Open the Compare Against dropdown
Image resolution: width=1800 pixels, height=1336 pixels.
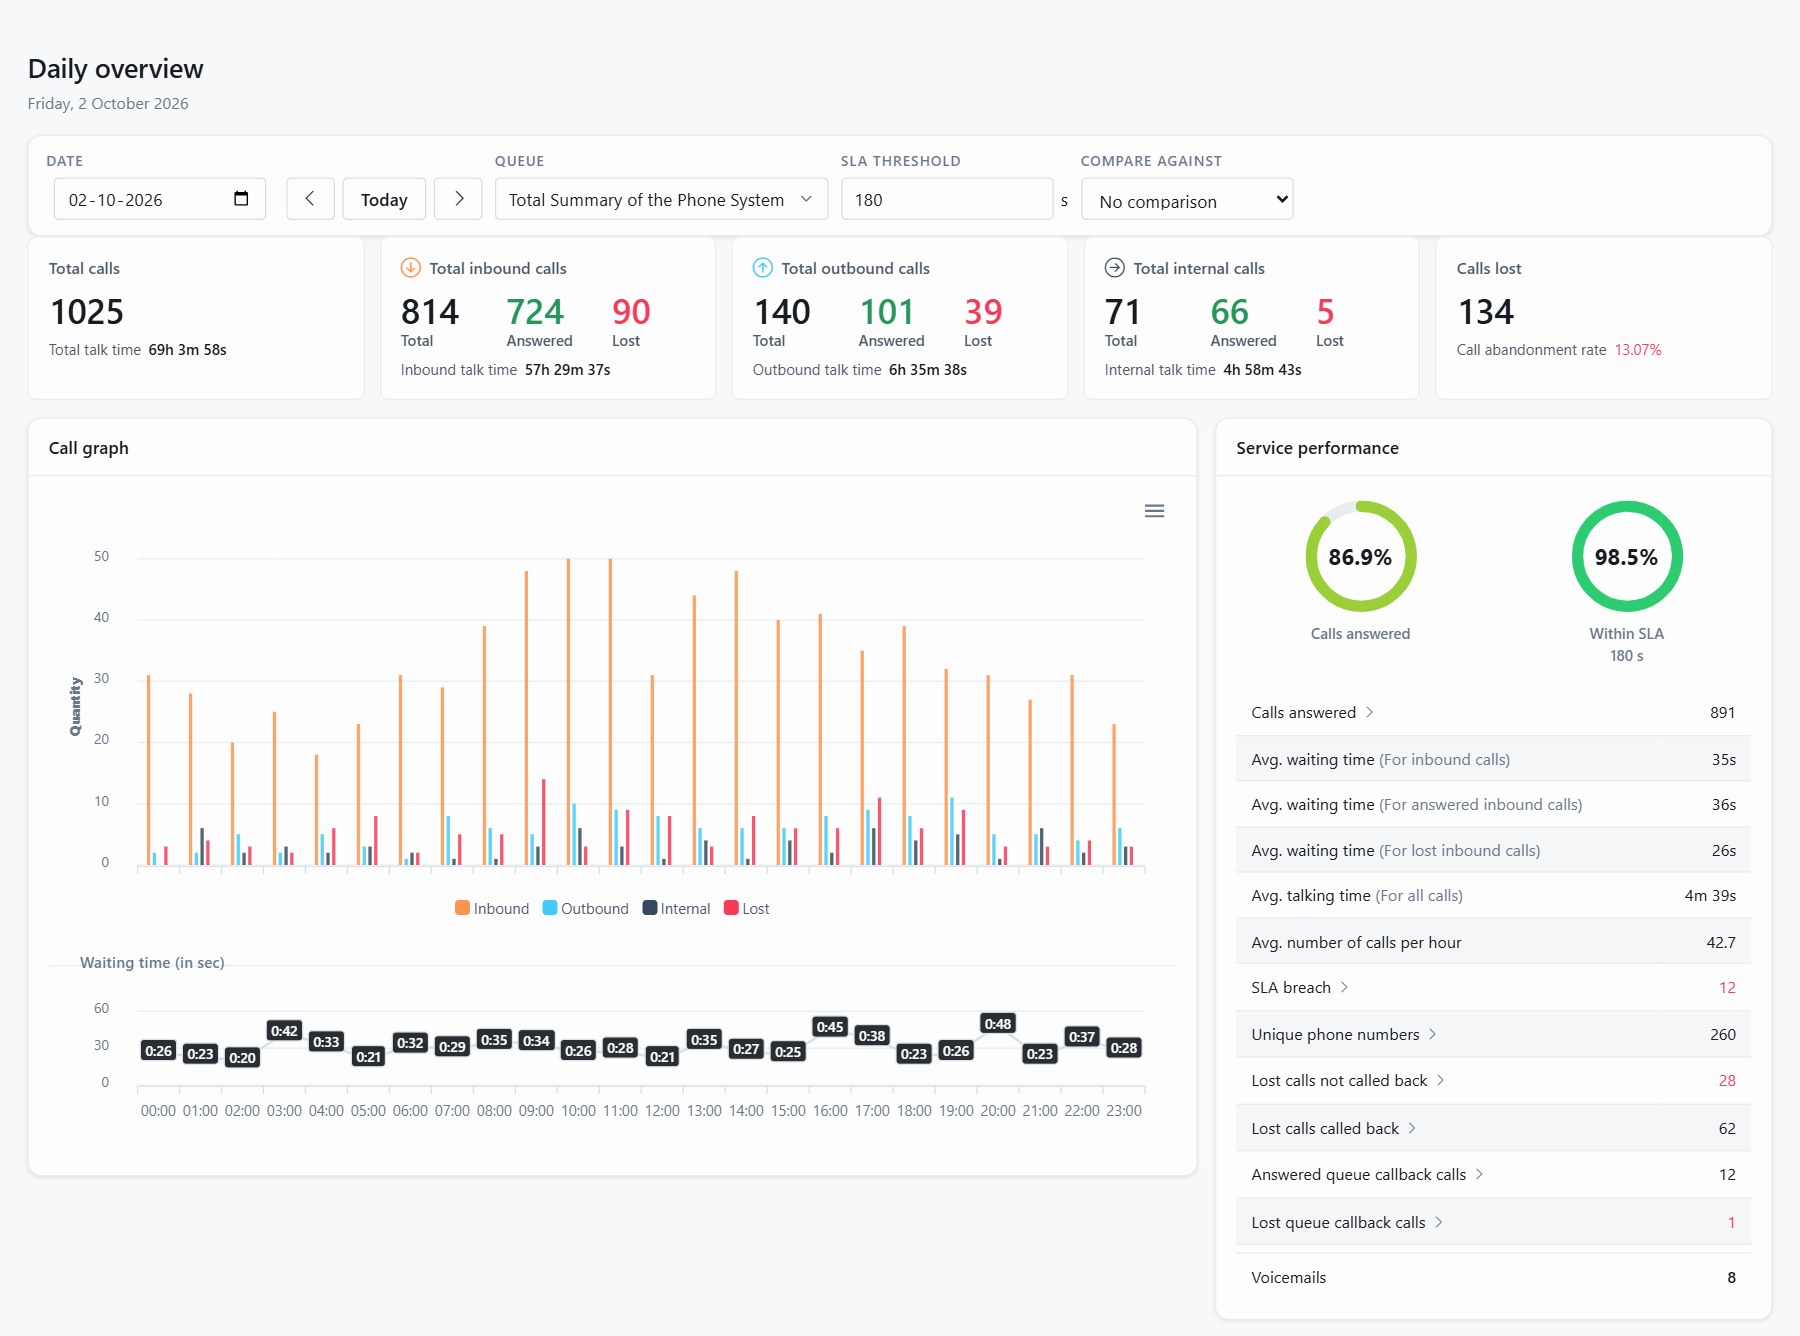coord(1187,200)
